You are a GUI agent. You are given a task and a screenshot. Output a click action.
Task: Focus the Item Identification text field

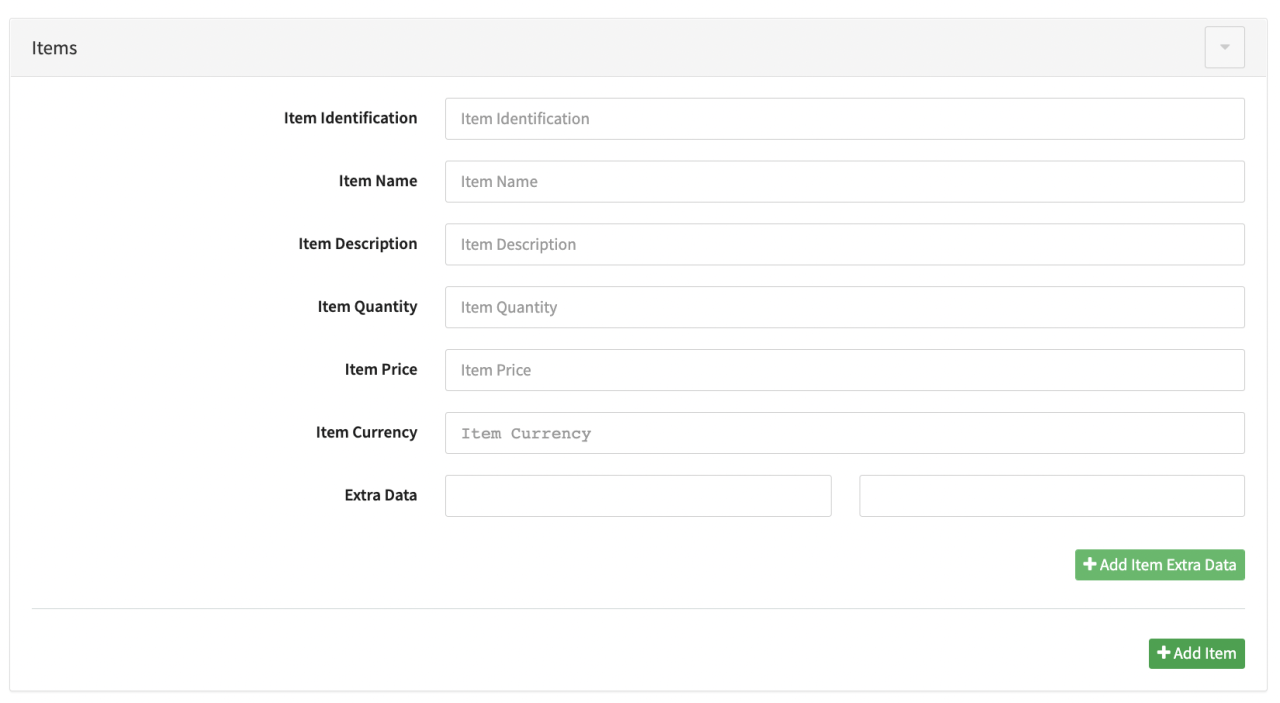[844, 118]
